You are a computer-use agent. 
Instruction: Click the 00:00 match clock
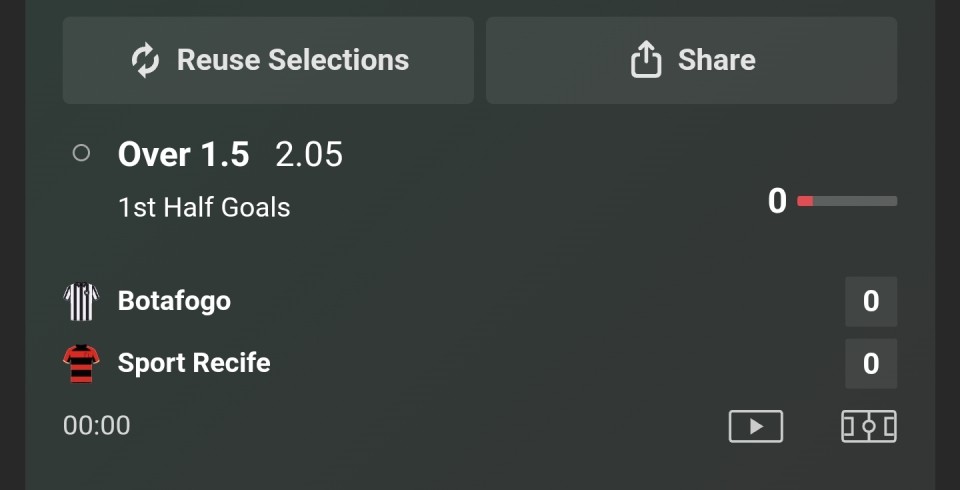click(x=97, y=425)
